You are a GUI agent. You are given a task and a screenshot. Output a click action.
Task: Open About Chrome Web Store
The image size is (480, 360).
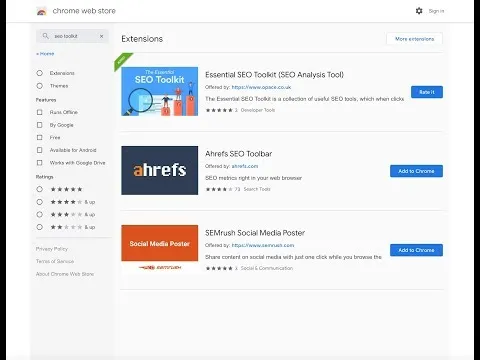tap(65, 274)
